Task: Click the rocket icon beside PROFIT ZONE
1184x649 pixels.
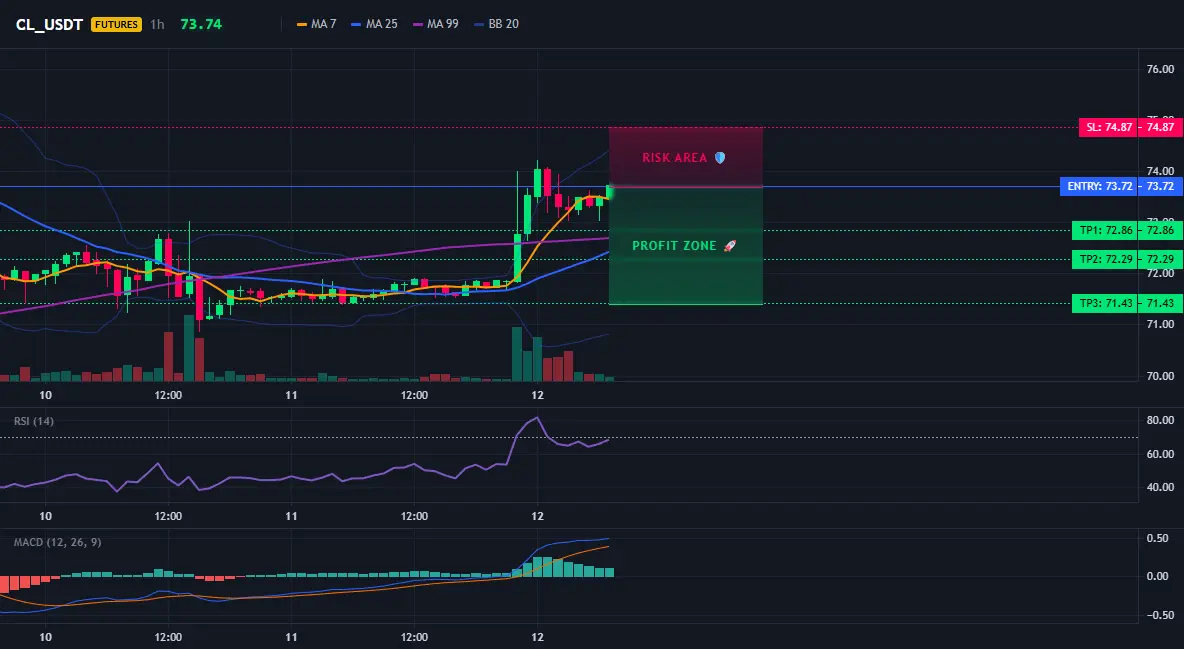Action: (729, 246)
